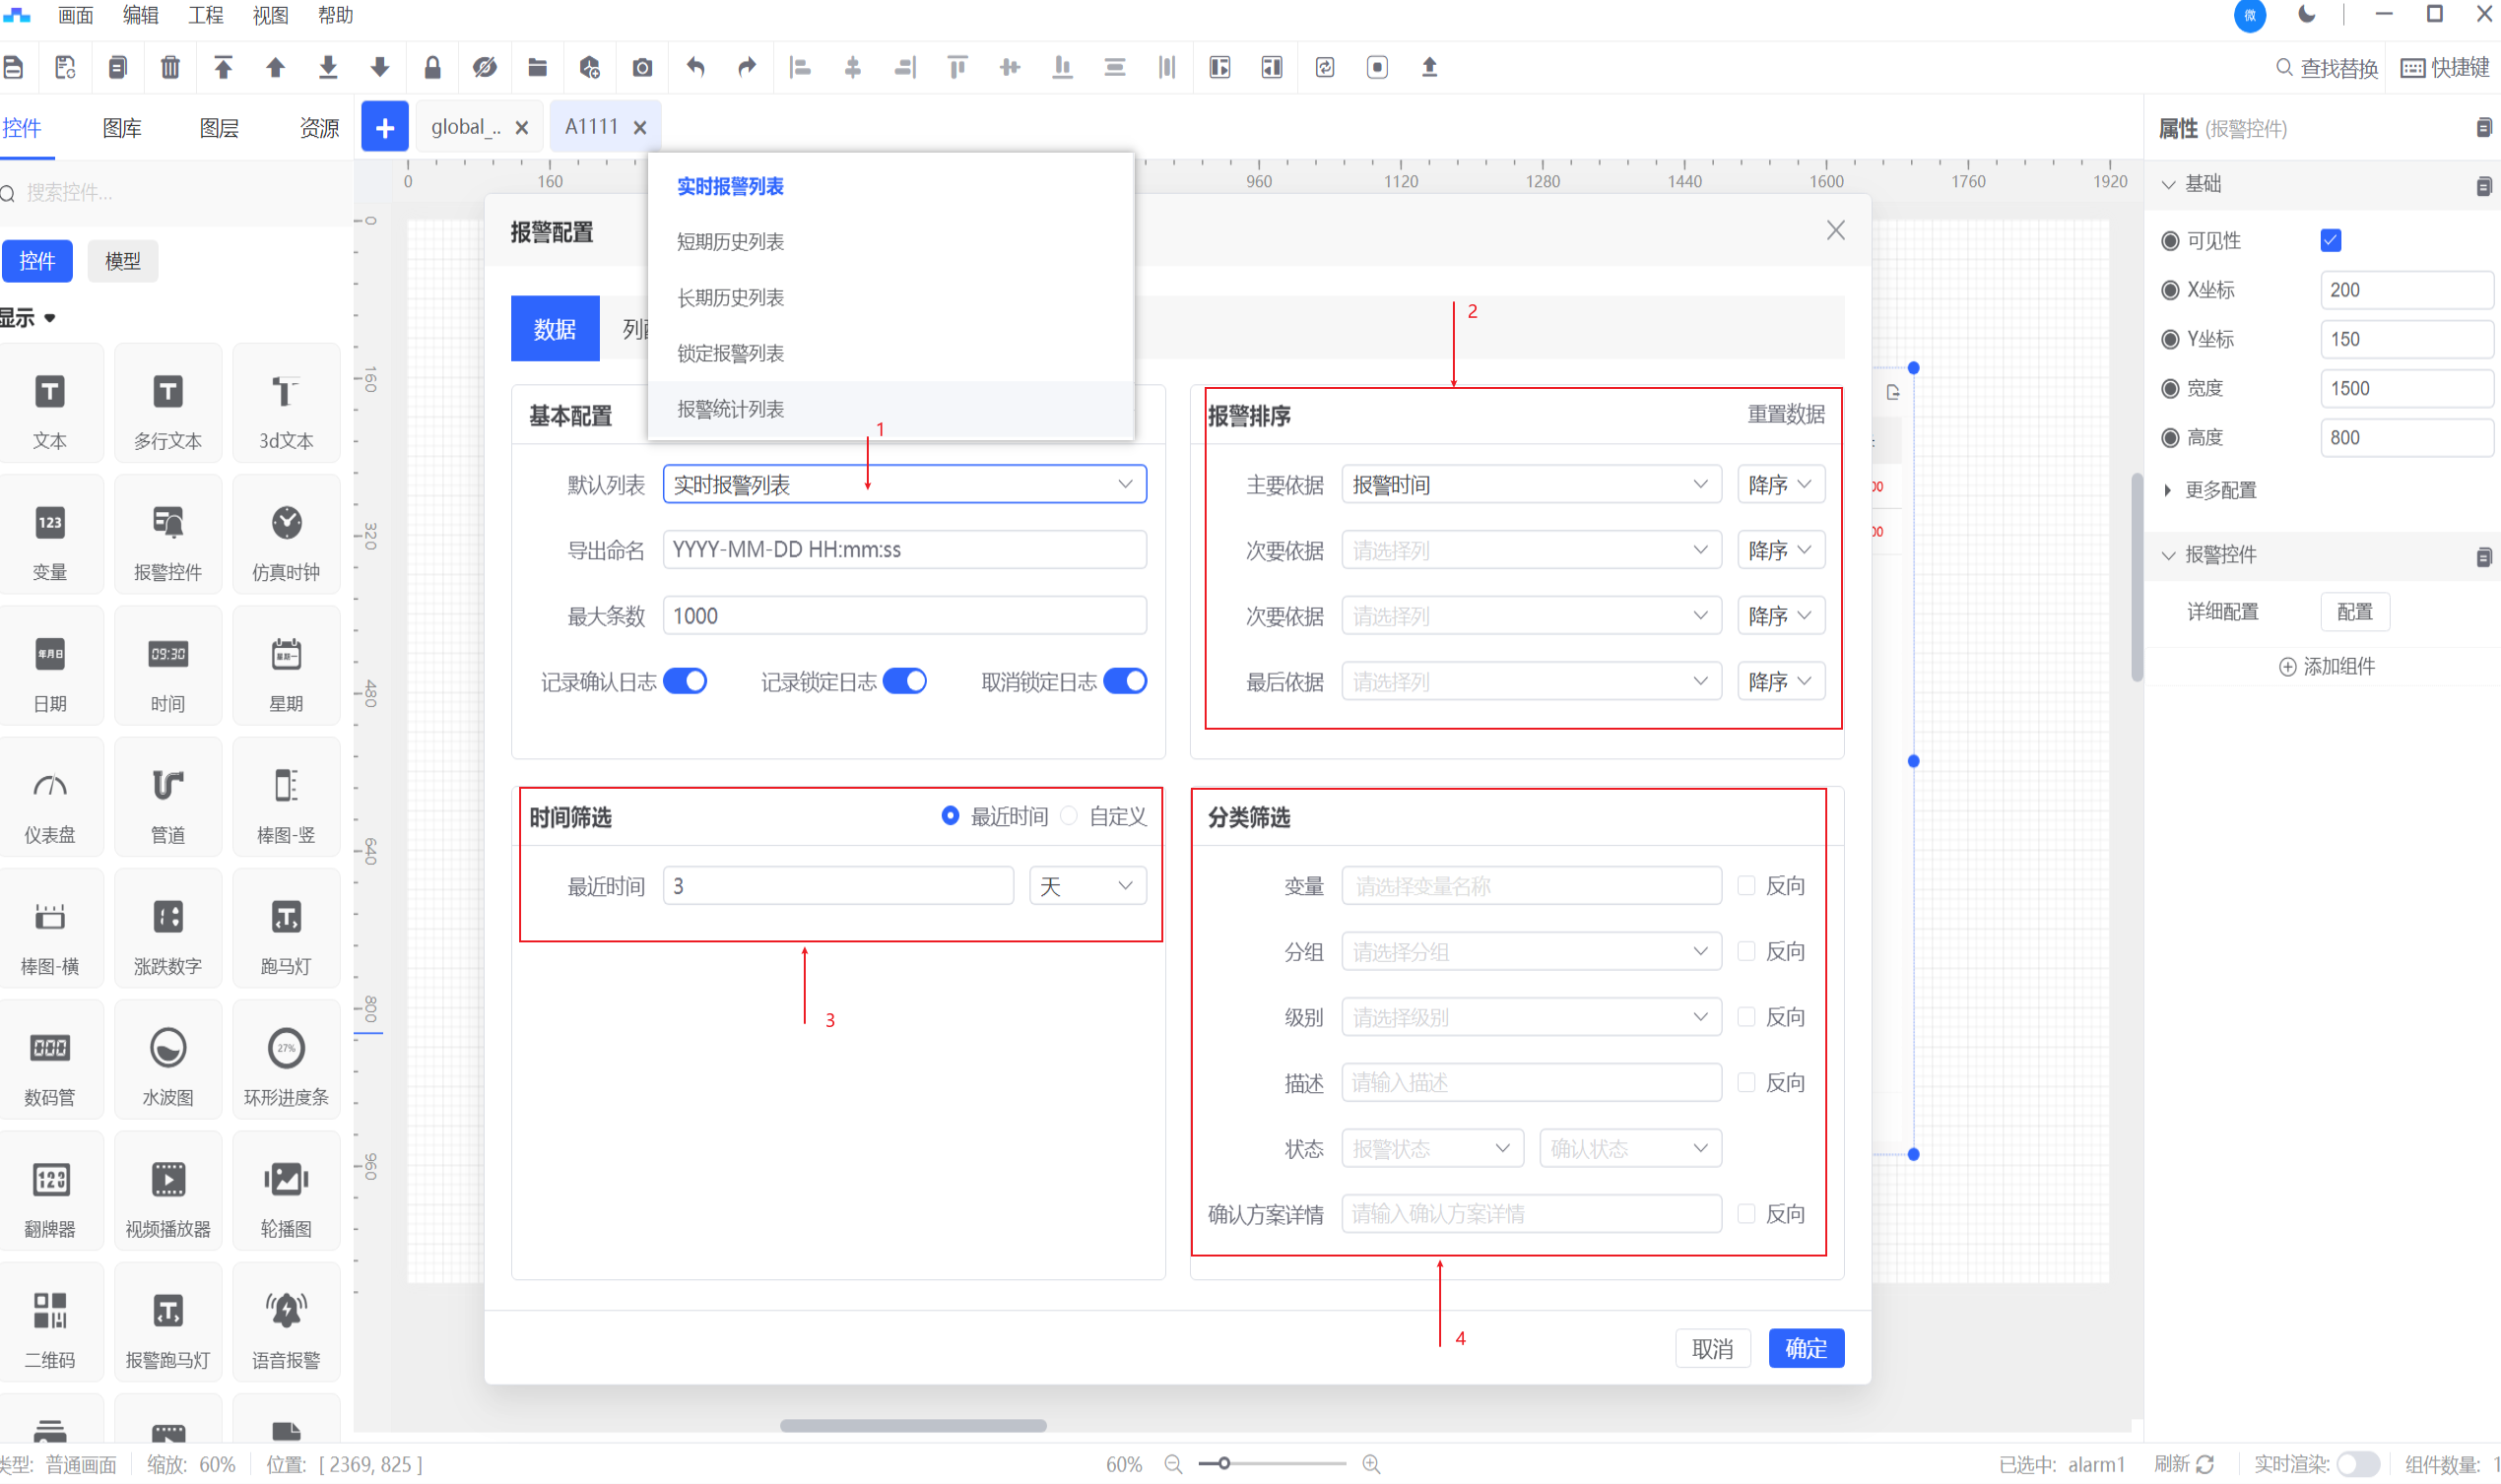
Task: Click the 确定 button
Action: coord(1805,1348)
